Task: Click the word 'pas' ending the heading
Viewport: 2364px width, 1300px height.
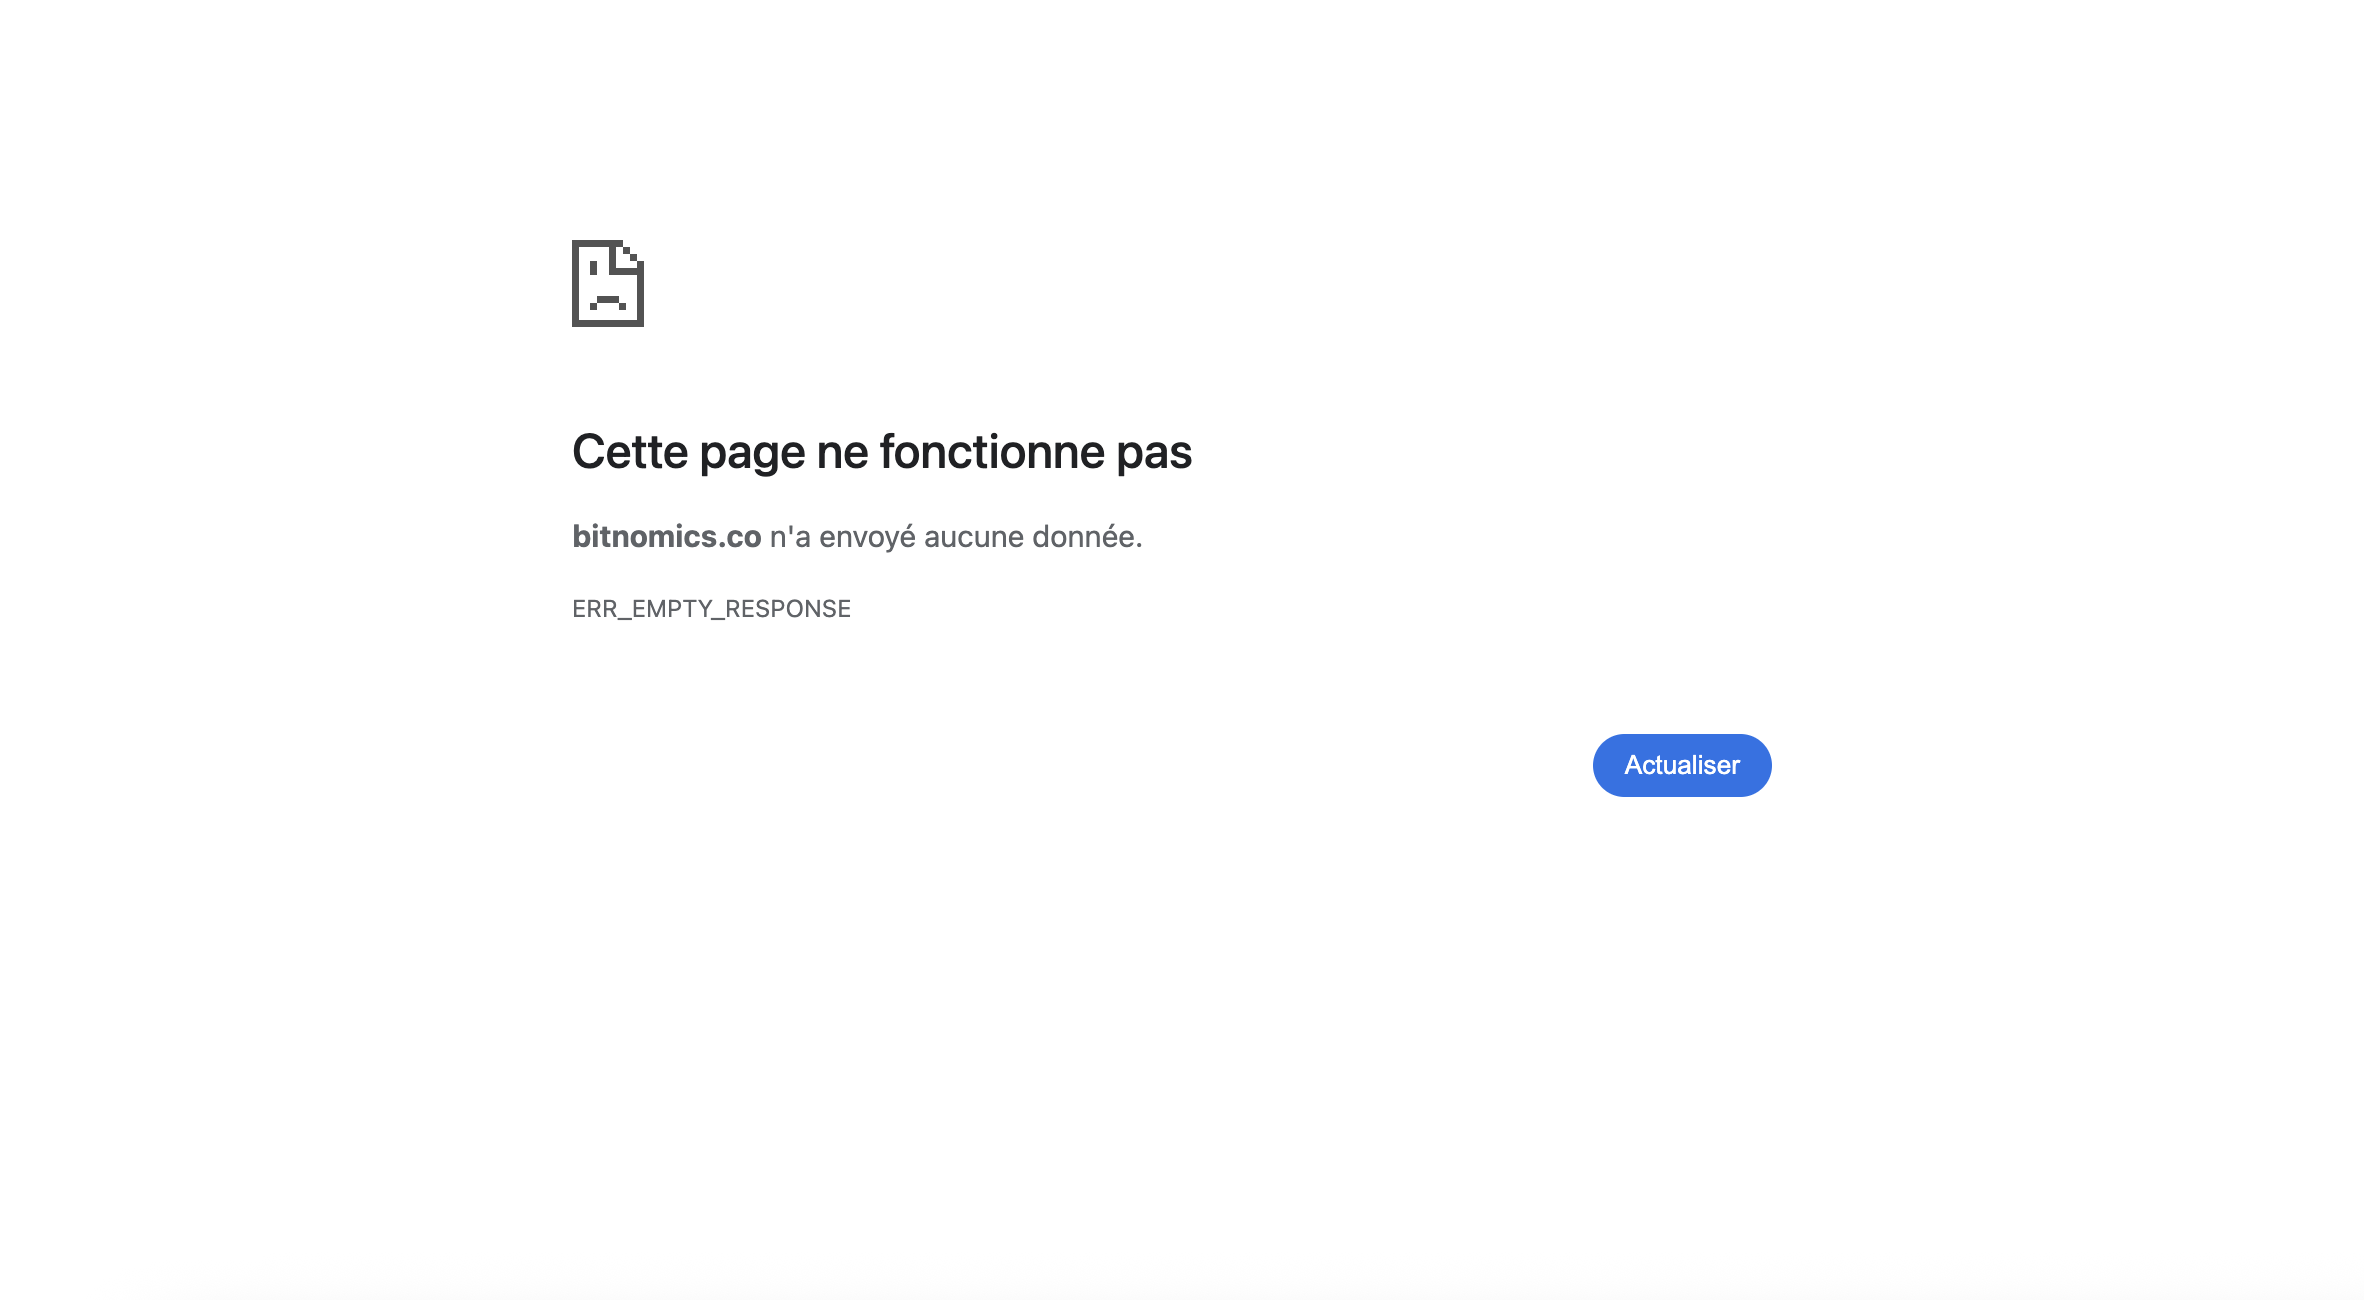Action: [1155, 456]
